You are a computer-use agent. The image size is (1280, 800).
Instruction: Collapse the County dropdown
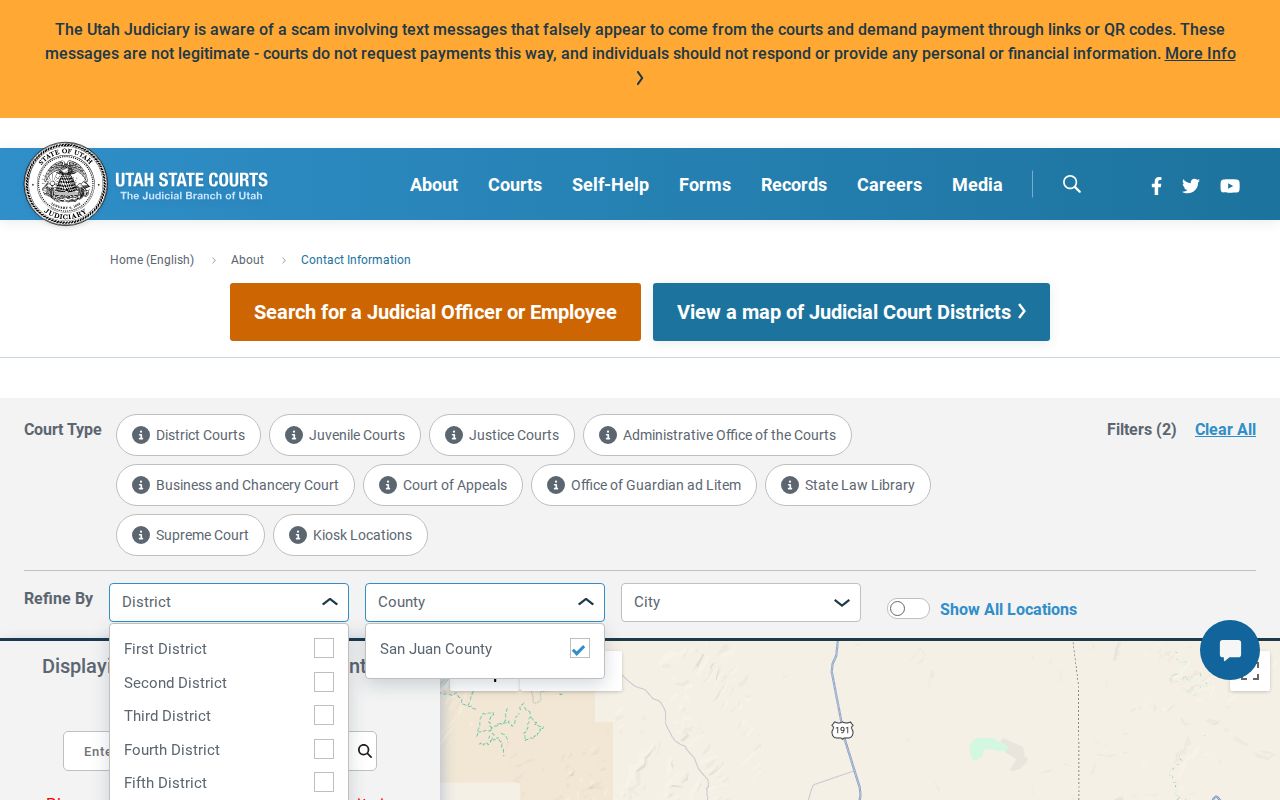click(485, 602)
